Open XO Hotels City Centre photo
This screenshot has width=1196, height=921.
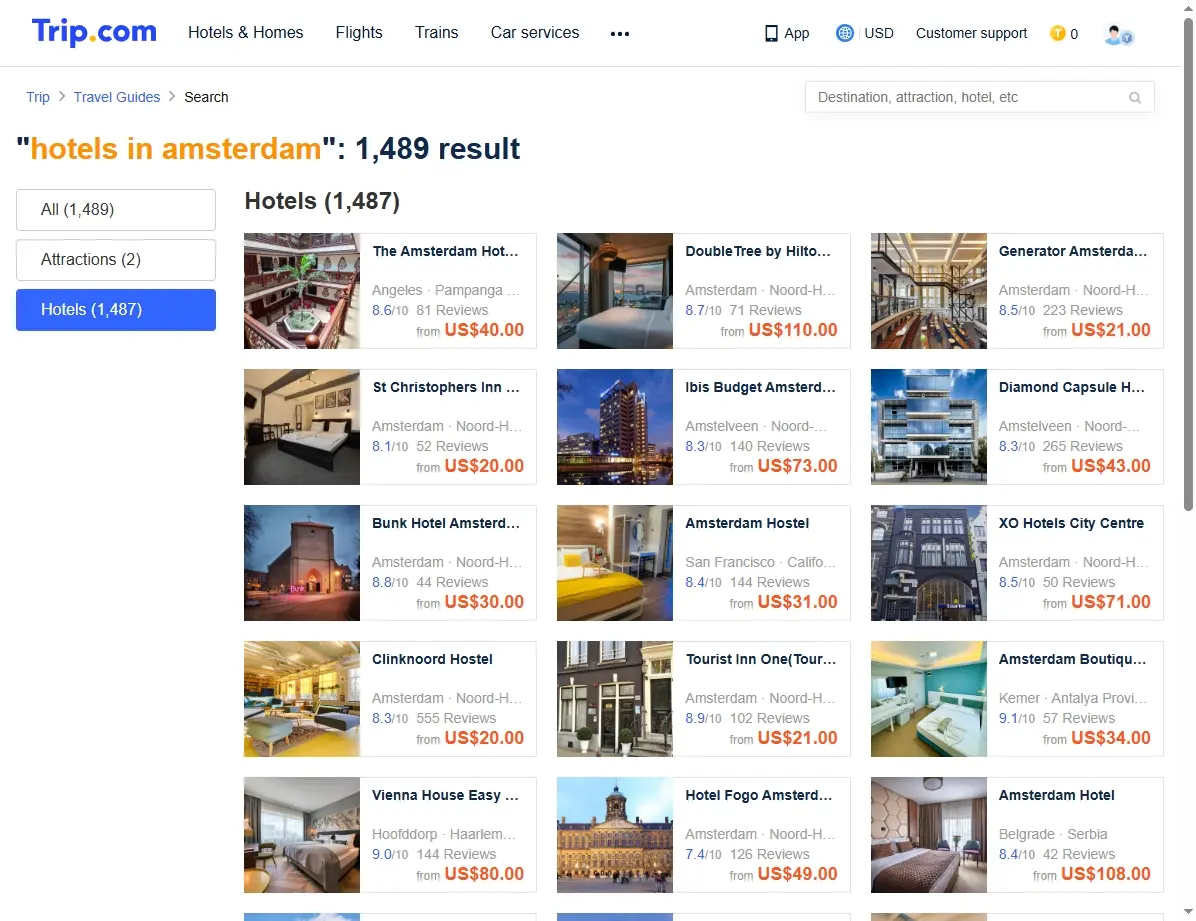coord(929,562)
